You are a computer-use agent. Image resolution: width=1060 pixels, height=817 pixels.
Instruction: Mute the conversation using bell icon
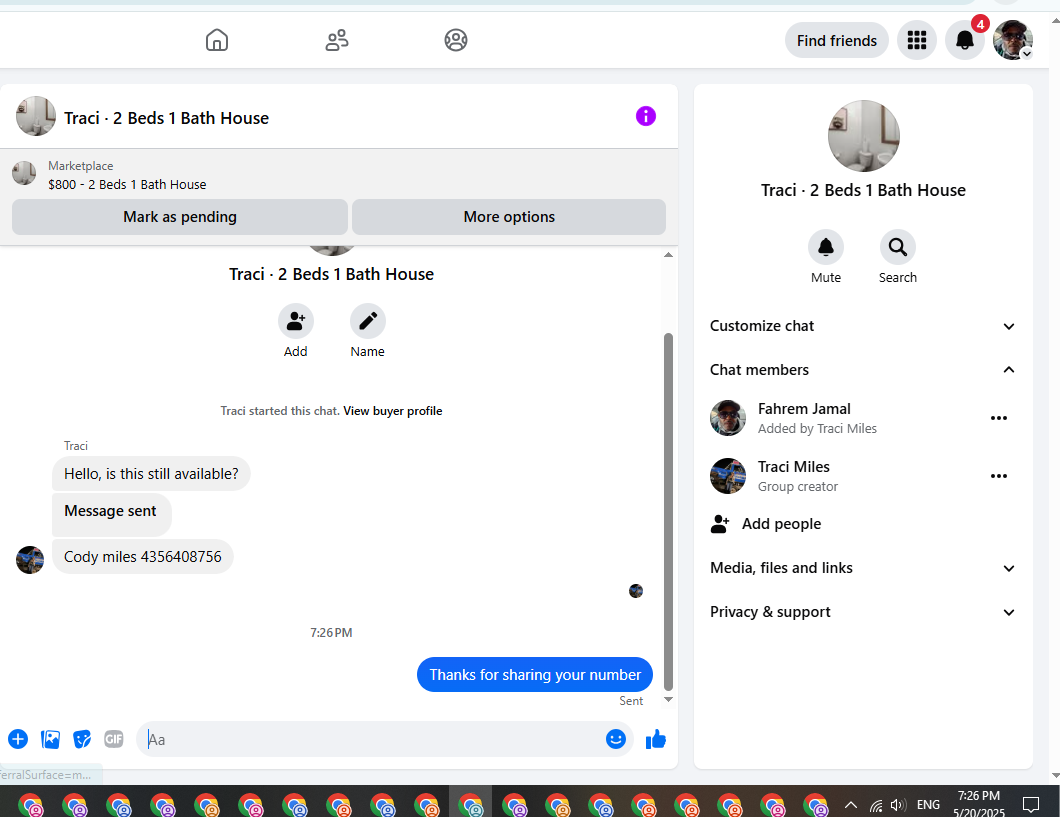pos(825,247)
